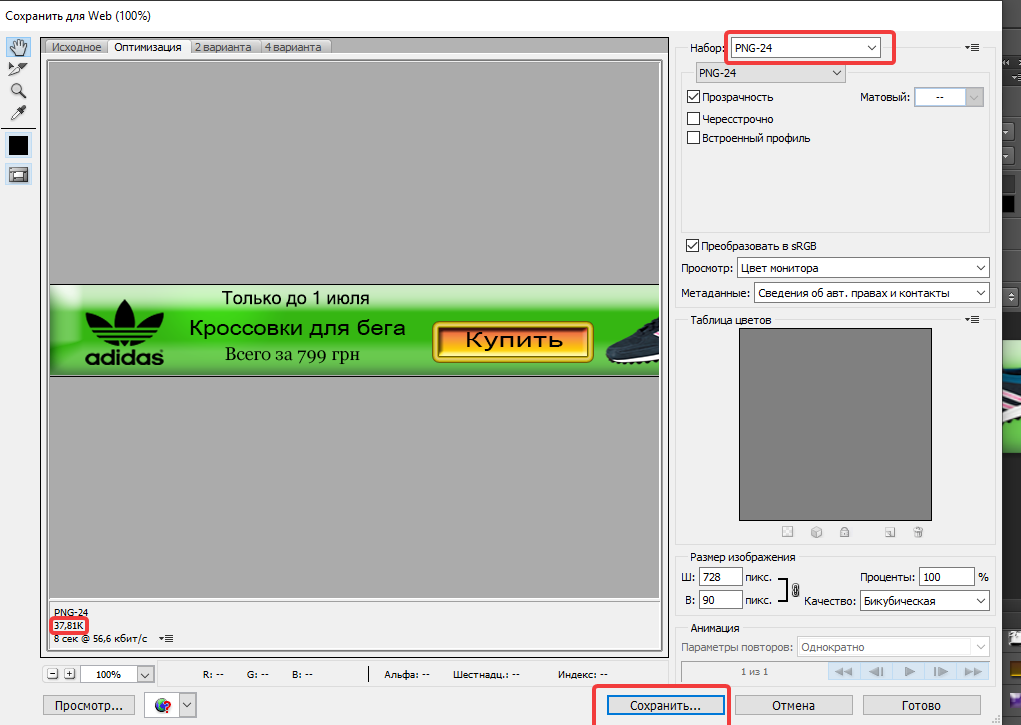Go to previous animation frame
Screen dimensions: 1021x725
pyautogui.click(x=876, y=672)
